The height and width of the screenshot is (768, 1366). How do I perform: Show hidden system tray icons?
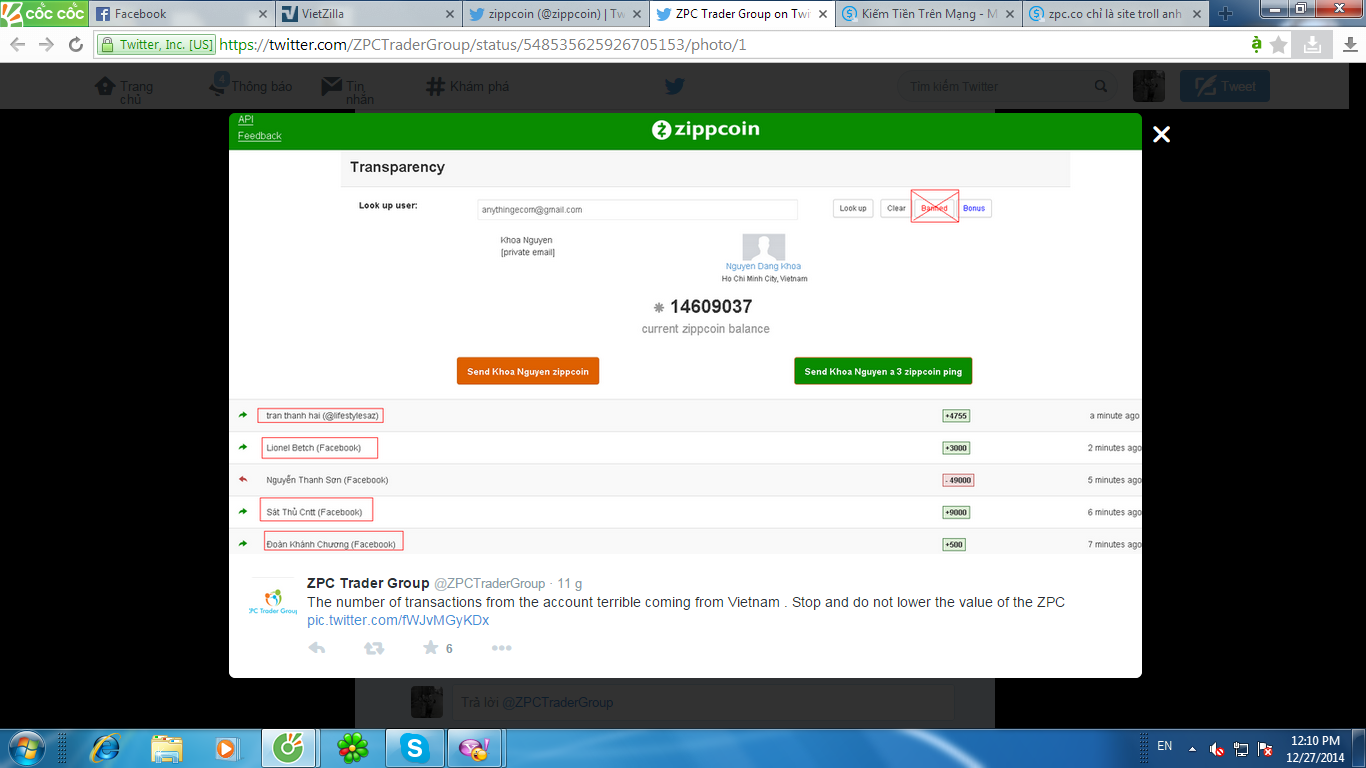coord(1191,748)
